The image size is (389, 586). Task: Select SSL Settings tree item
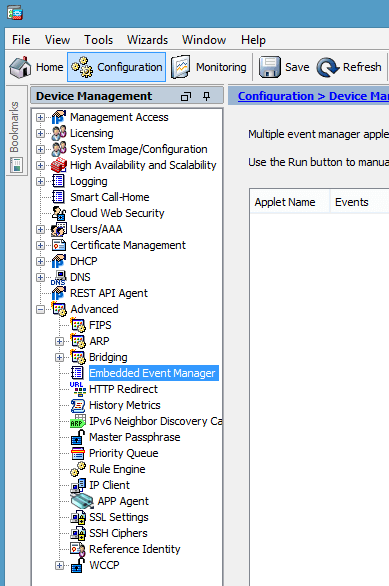click(118, 517)
